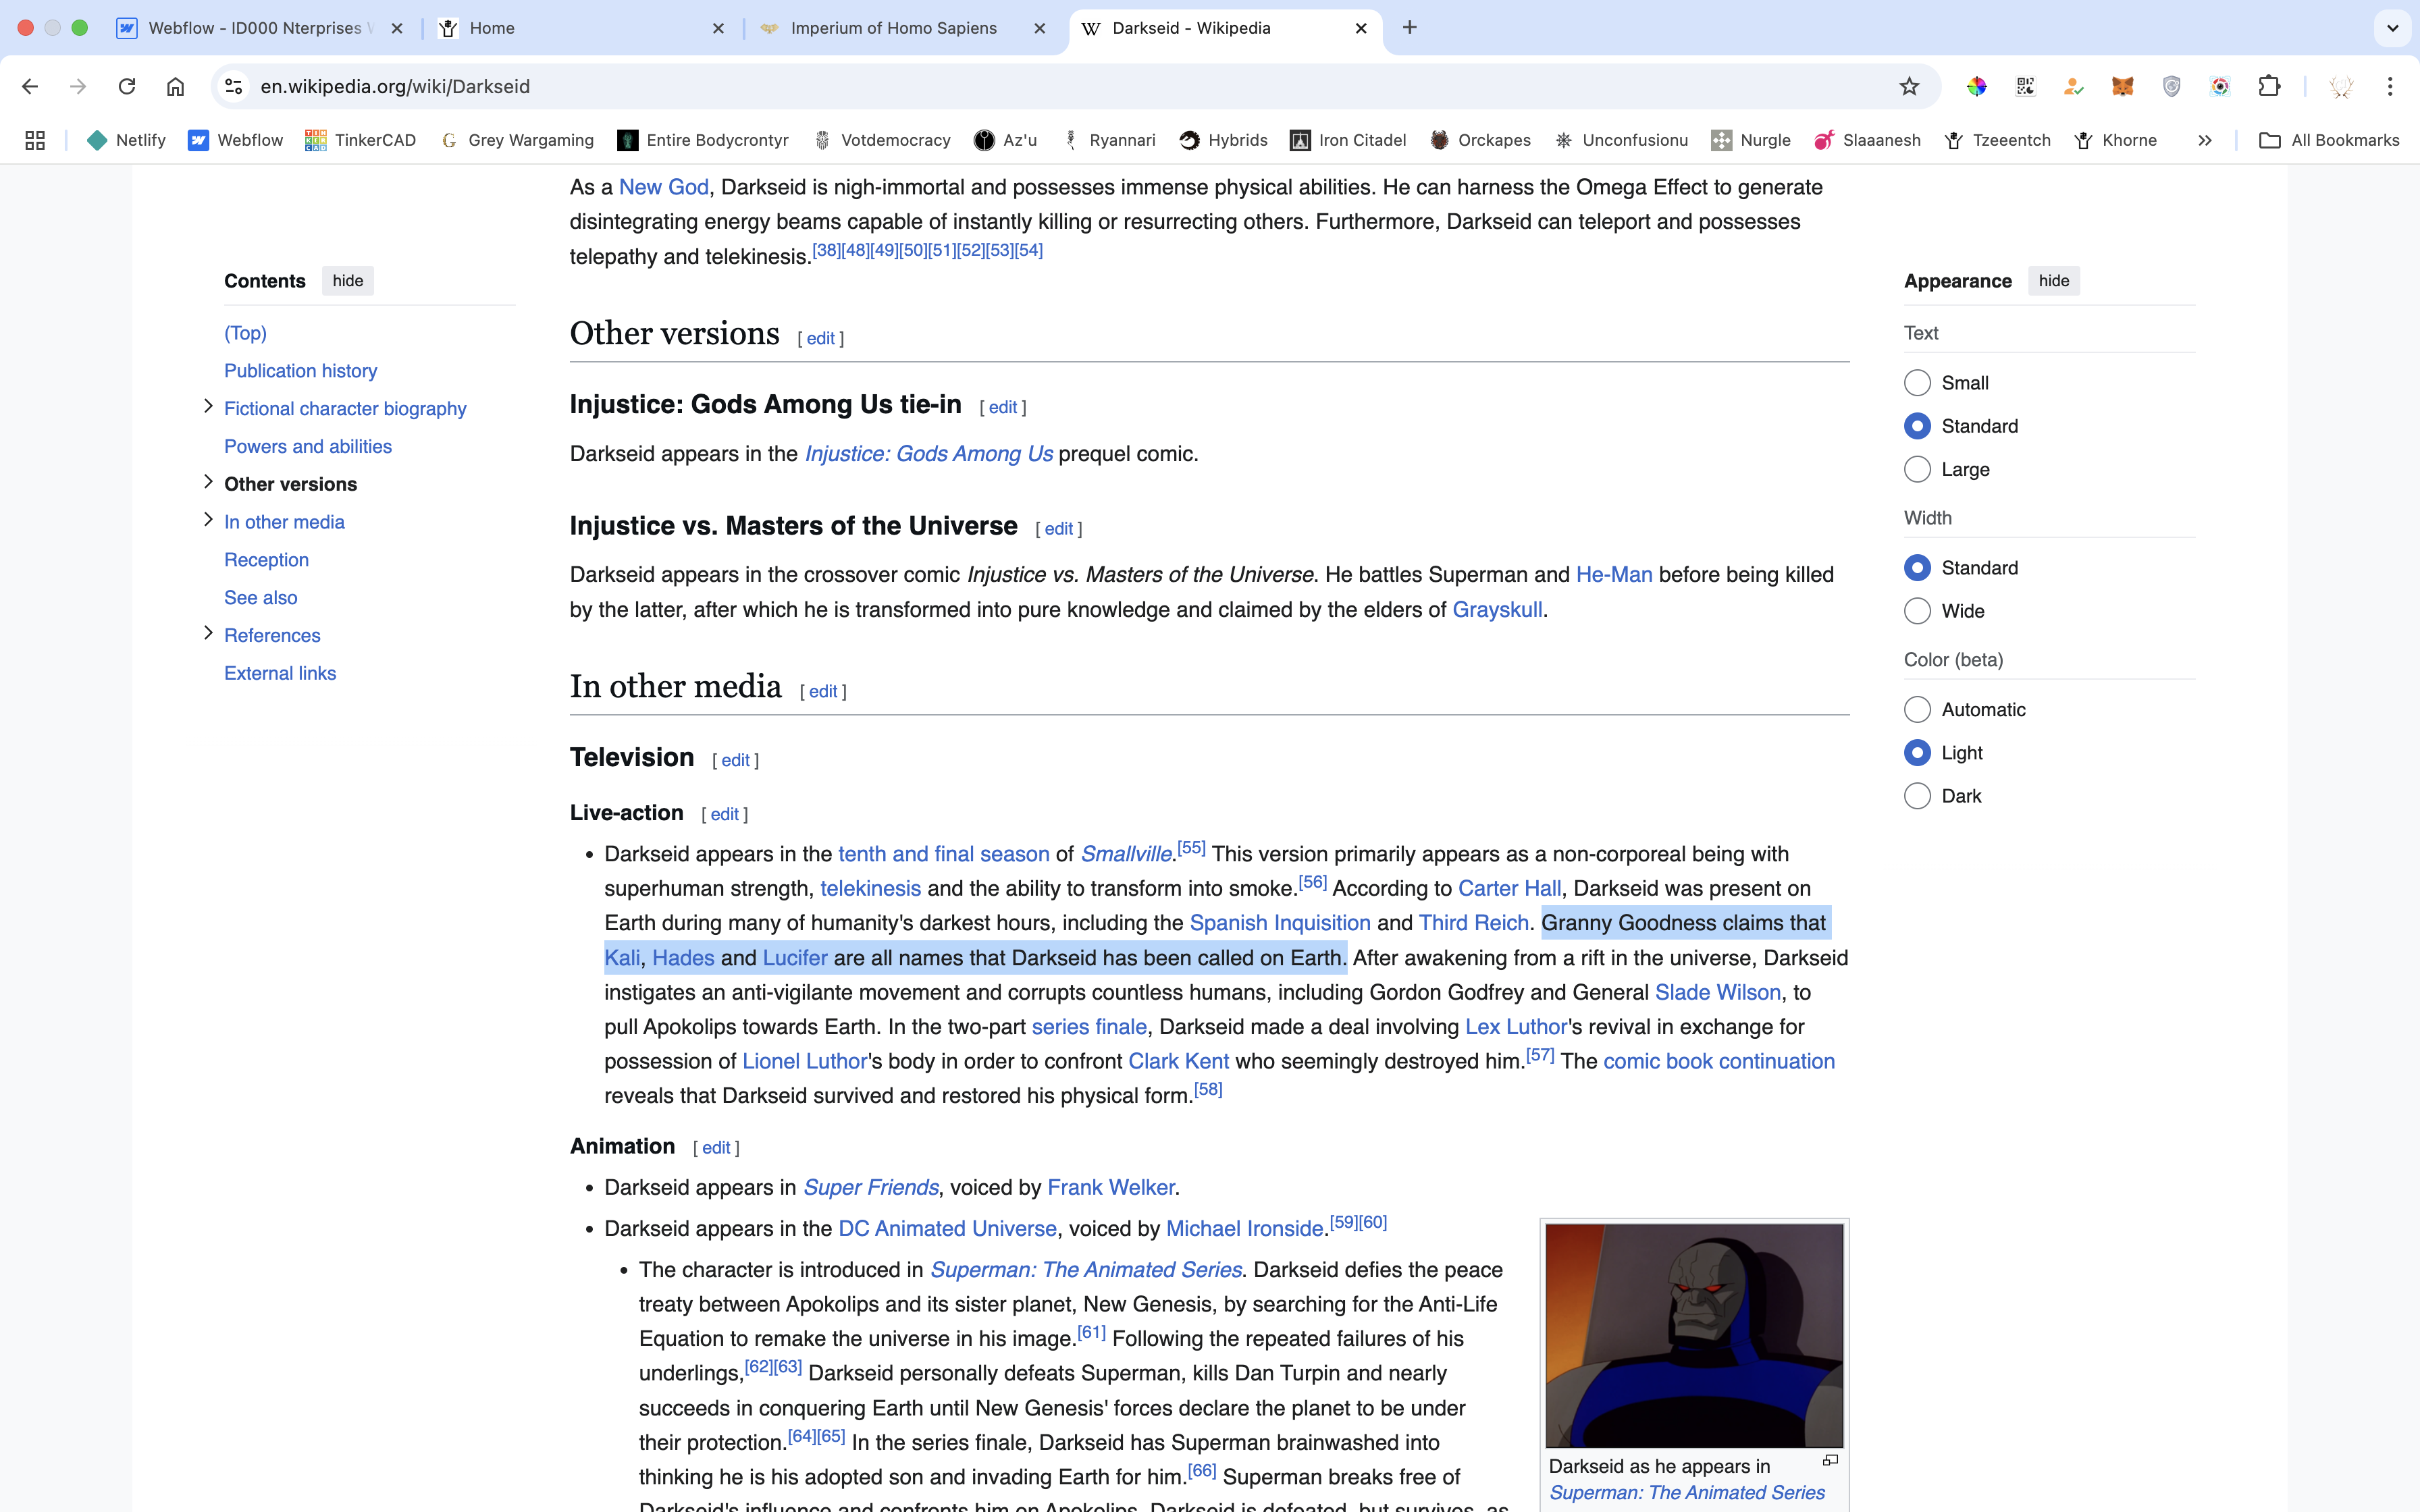This screenshot has width=2420, height=1512.
Task: Select the Wide width option
Action: (x=1917, y=611)
